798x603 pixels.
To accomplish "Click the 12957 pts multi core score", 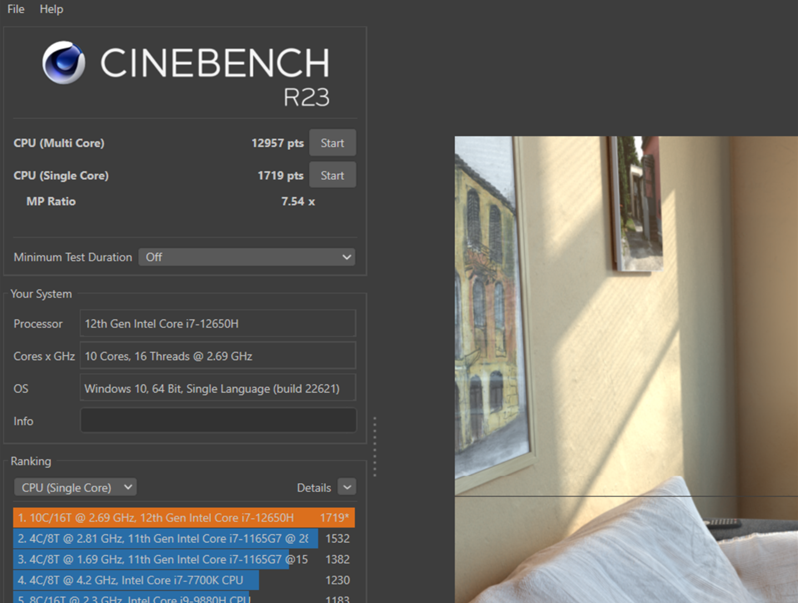I will (277, 143).
